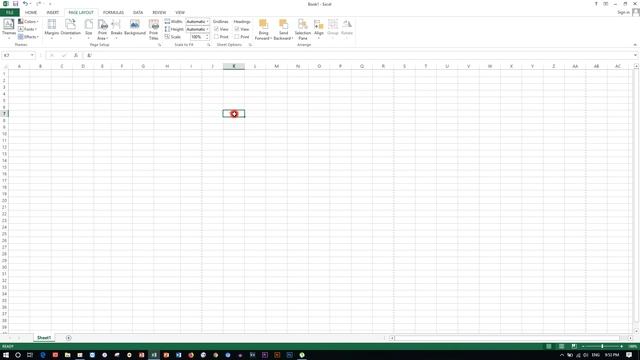This screenshot has height=360, width=640.
Task: Switch to the FORMULAS tab
Action: point(113,13)
